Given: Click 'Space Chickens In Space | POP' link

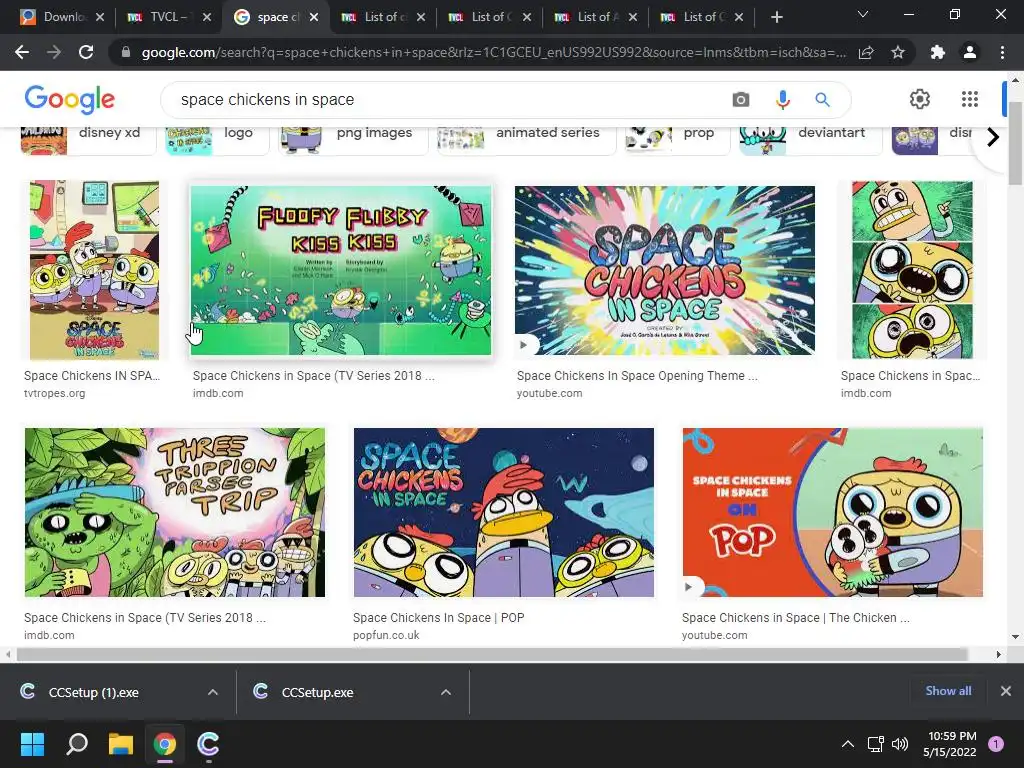Looking at the screenshot, I should [x=438, y=618].
